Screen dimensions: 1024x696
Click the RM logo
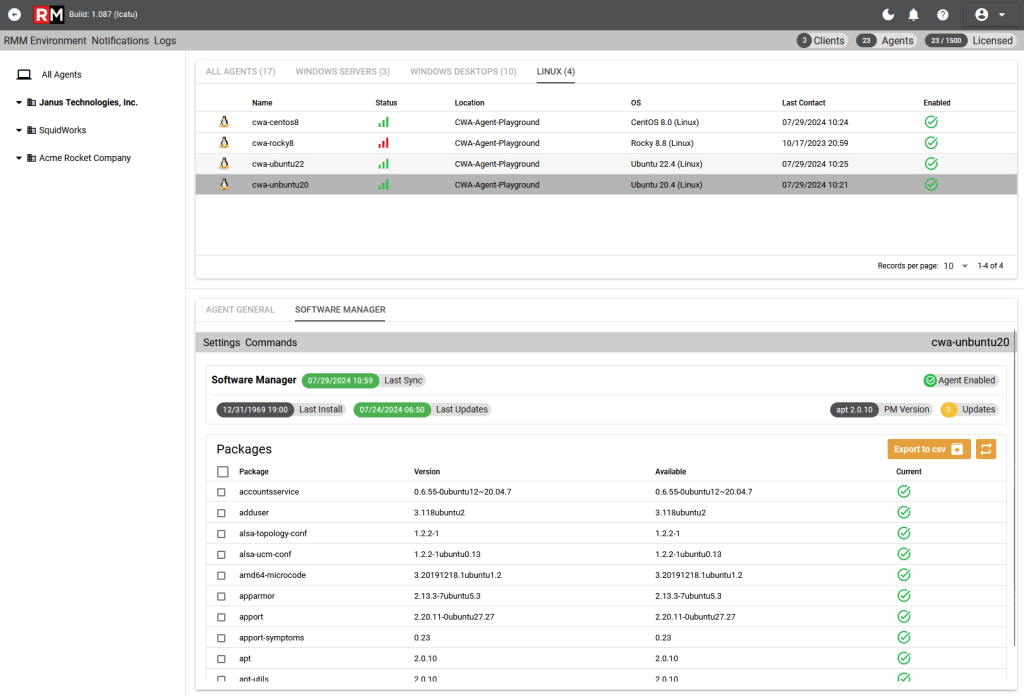(x=49, y=14)
